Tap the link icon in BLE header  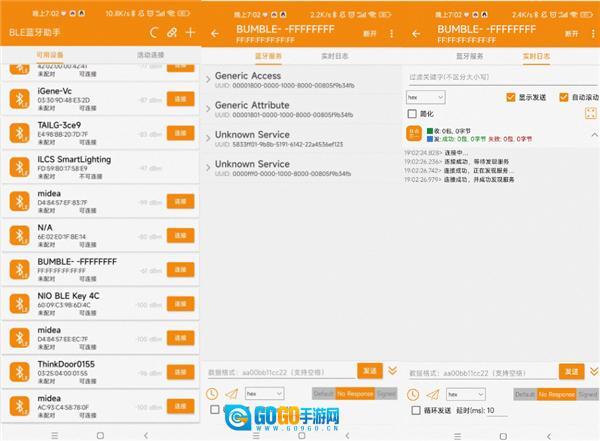coord(171,33)
